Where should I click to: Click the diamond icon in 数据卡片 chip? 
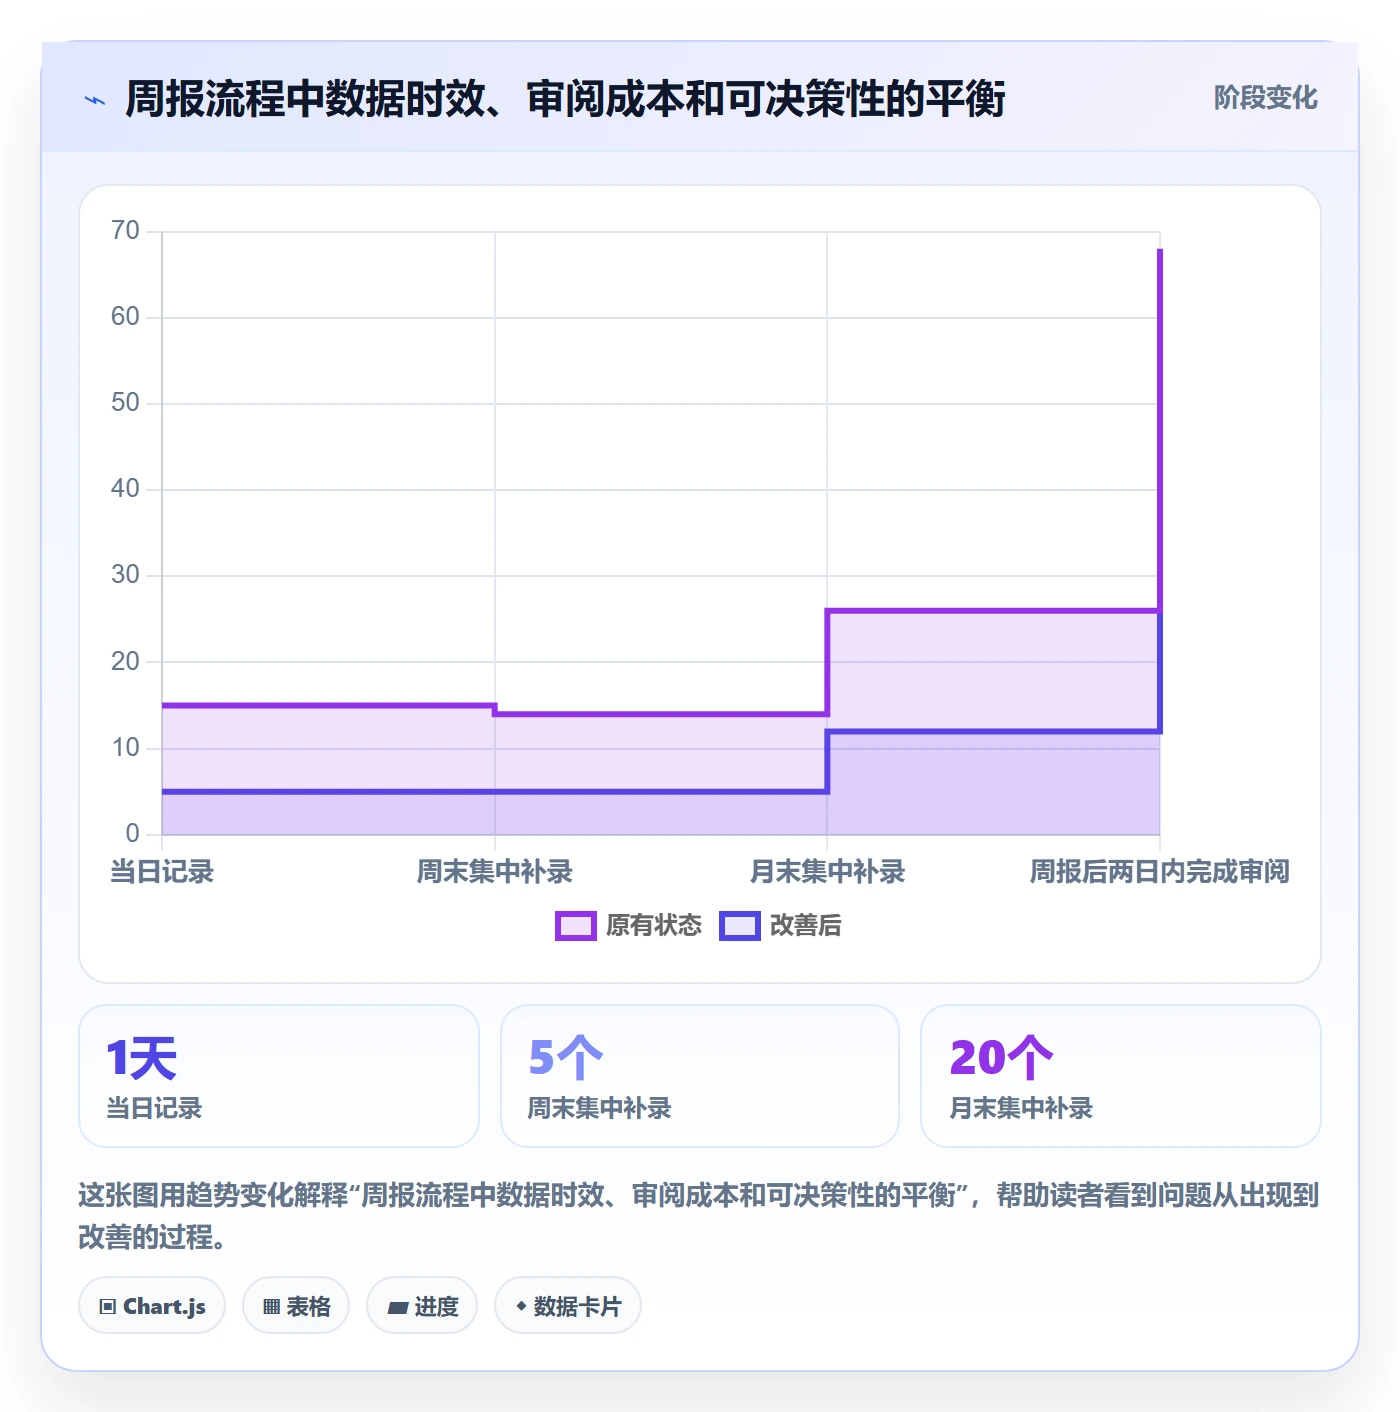[521, 1306]
